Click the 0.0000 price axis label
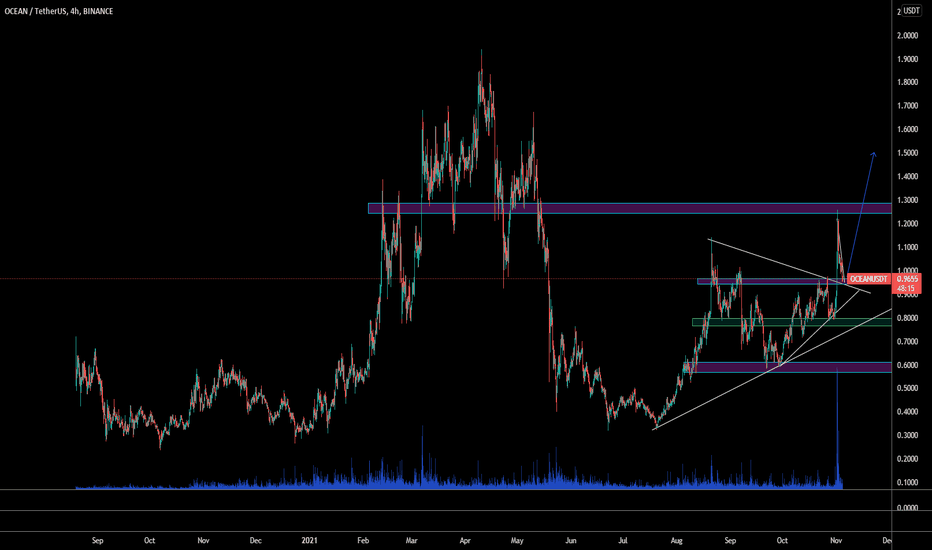Viewport: 932px width, 550px height. pyautogui.click(x=907, y=508)
